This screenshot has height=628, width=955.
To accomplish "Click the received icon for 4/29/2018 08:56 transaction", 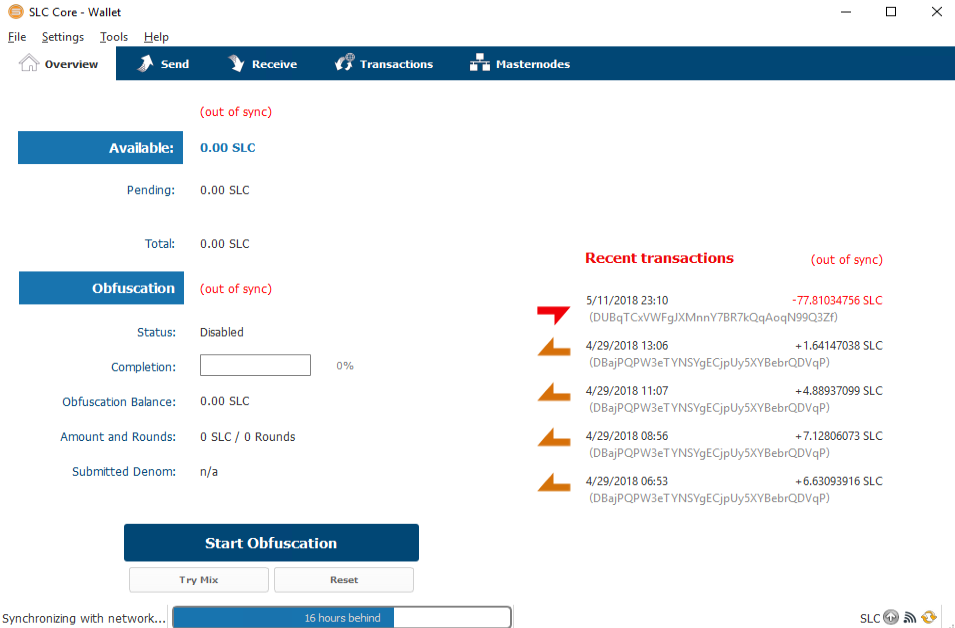I will coord(554,437).
